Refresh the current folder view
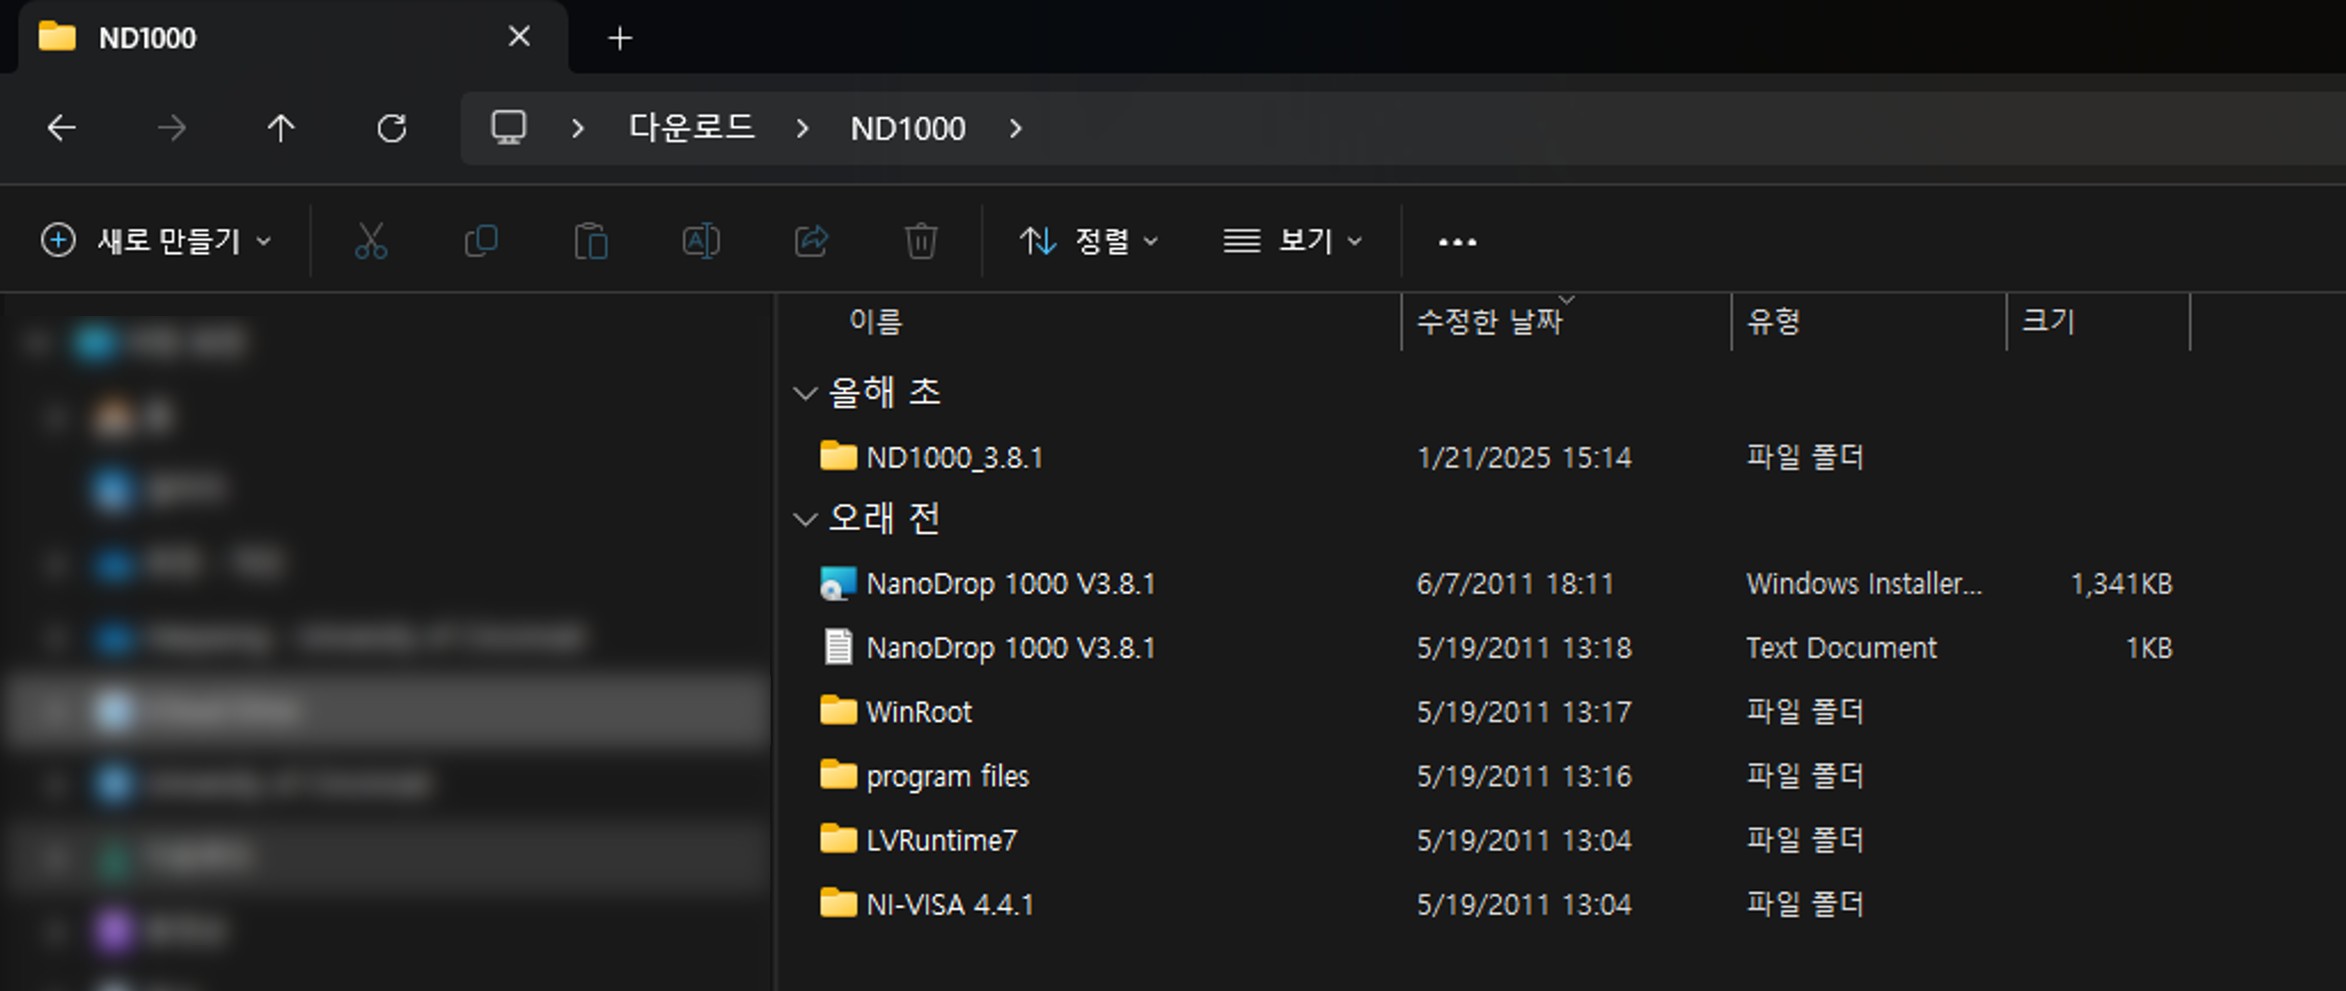Image resolution: width=2346 pixels, height=991 pixels. (392, 128)
